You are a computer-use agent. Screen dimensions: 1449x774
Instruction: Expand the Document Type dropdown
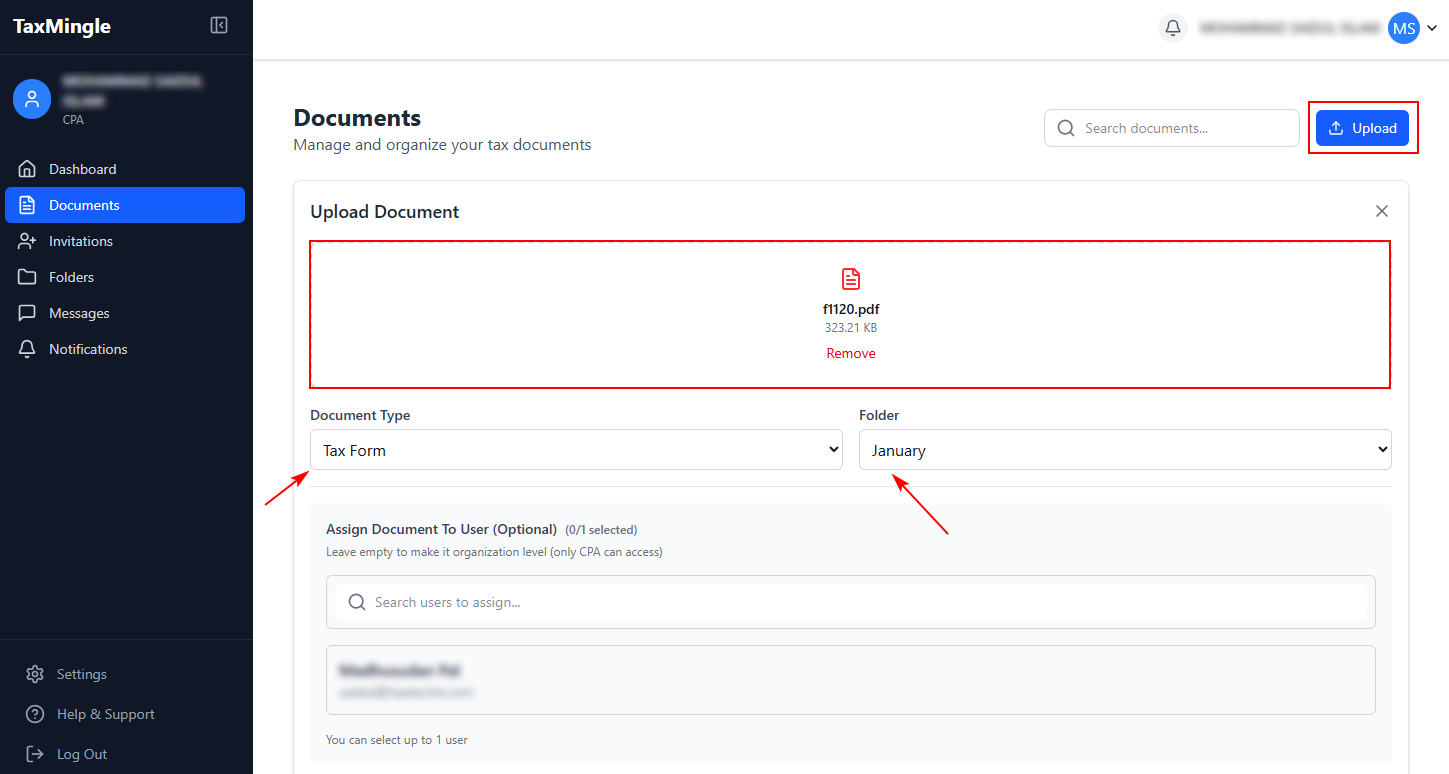[x=576, y=450]
